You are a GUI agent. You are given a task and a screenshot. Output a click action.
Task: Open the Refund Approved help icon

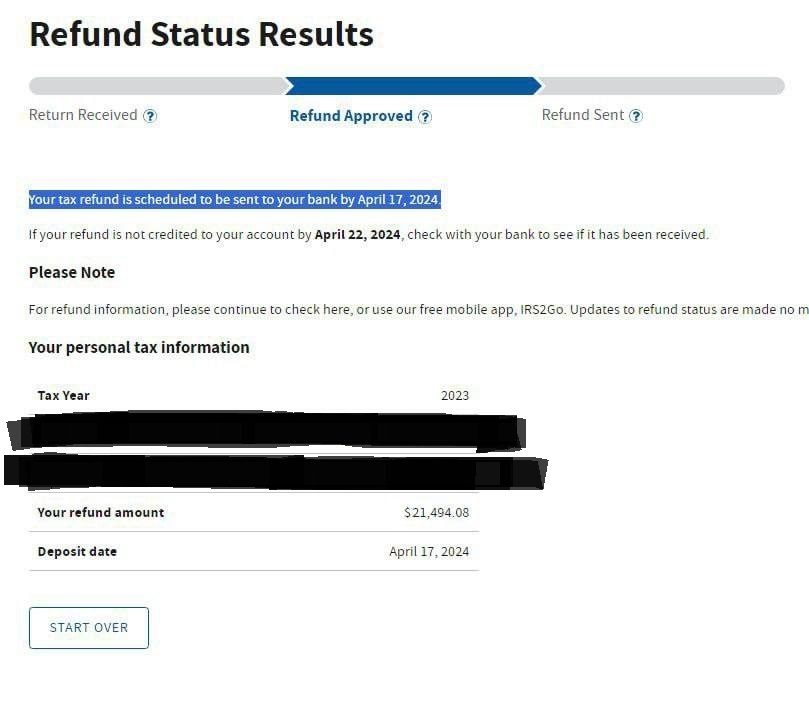[x=425, y=117]
